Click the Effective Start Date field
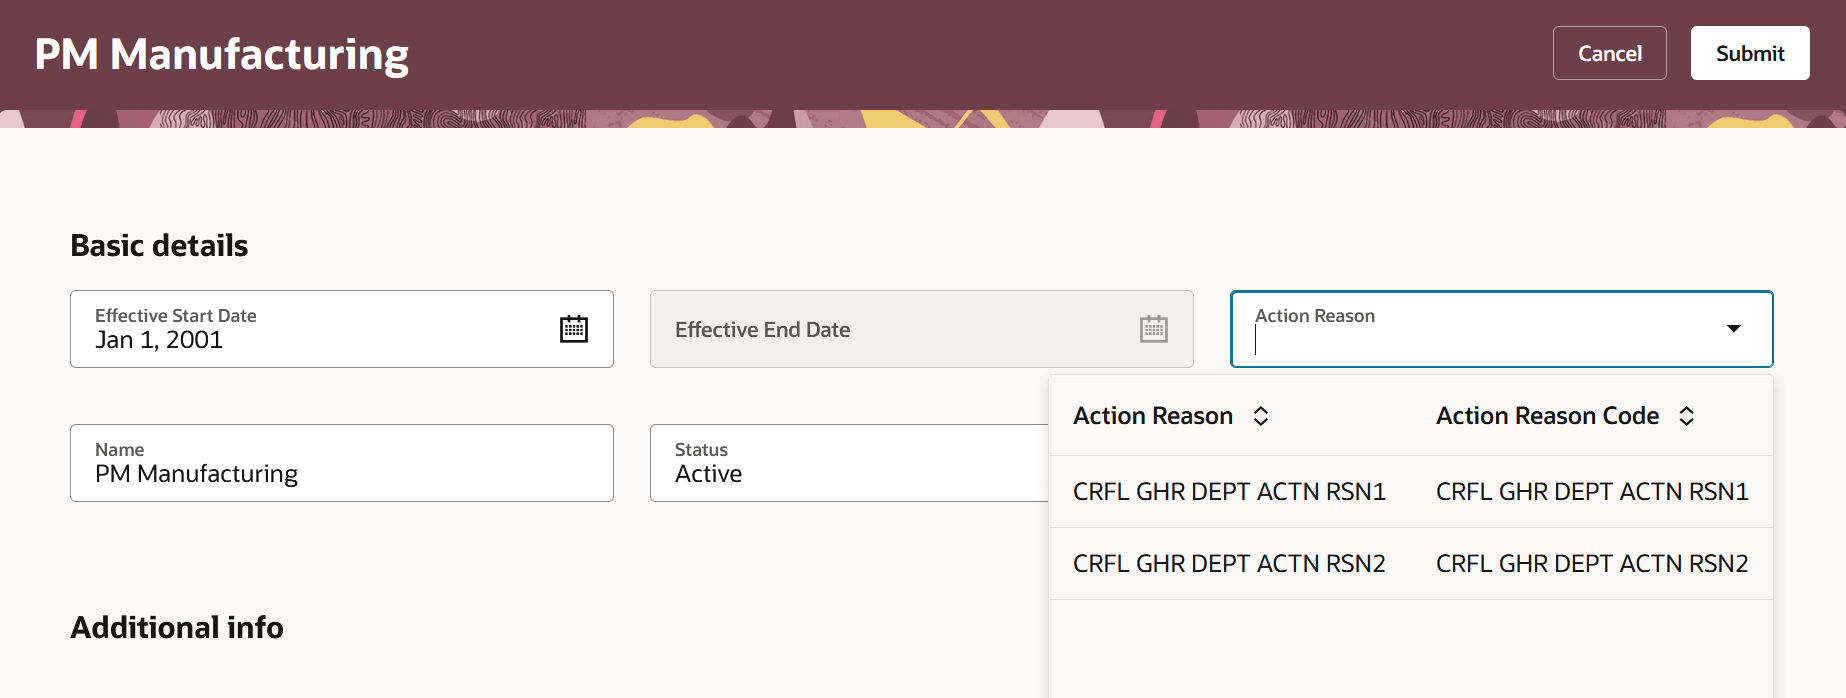Viewport: 1846px width, 698px height. click(x=342, y=329)
